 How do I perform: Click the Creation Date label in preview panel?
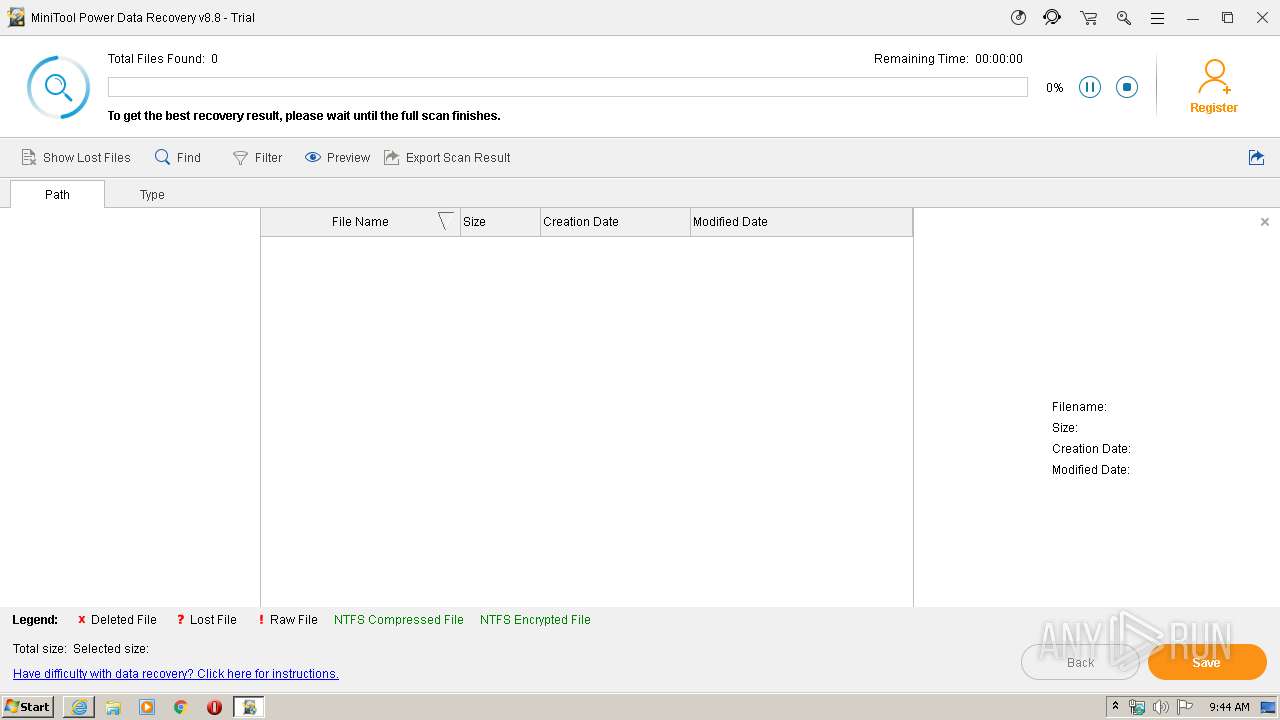1091,449
